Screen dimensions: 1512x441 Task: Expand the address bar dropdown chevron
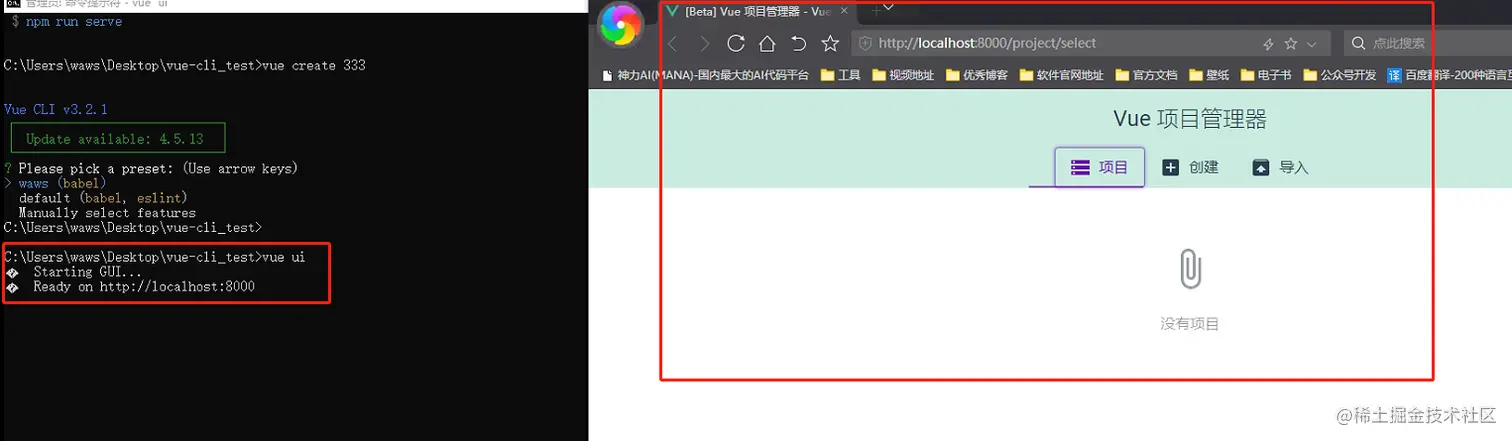(x=1312, y=44)
